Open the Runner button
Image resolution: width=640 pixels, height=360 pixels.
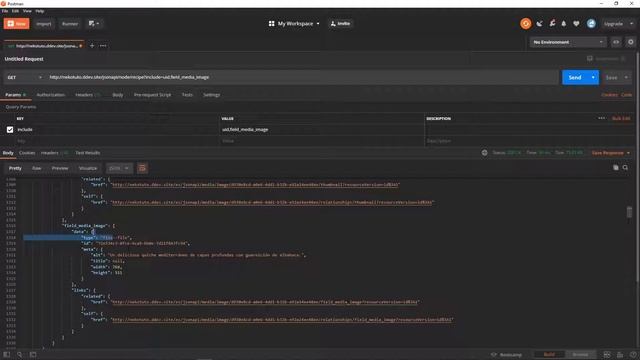point(70,24)
